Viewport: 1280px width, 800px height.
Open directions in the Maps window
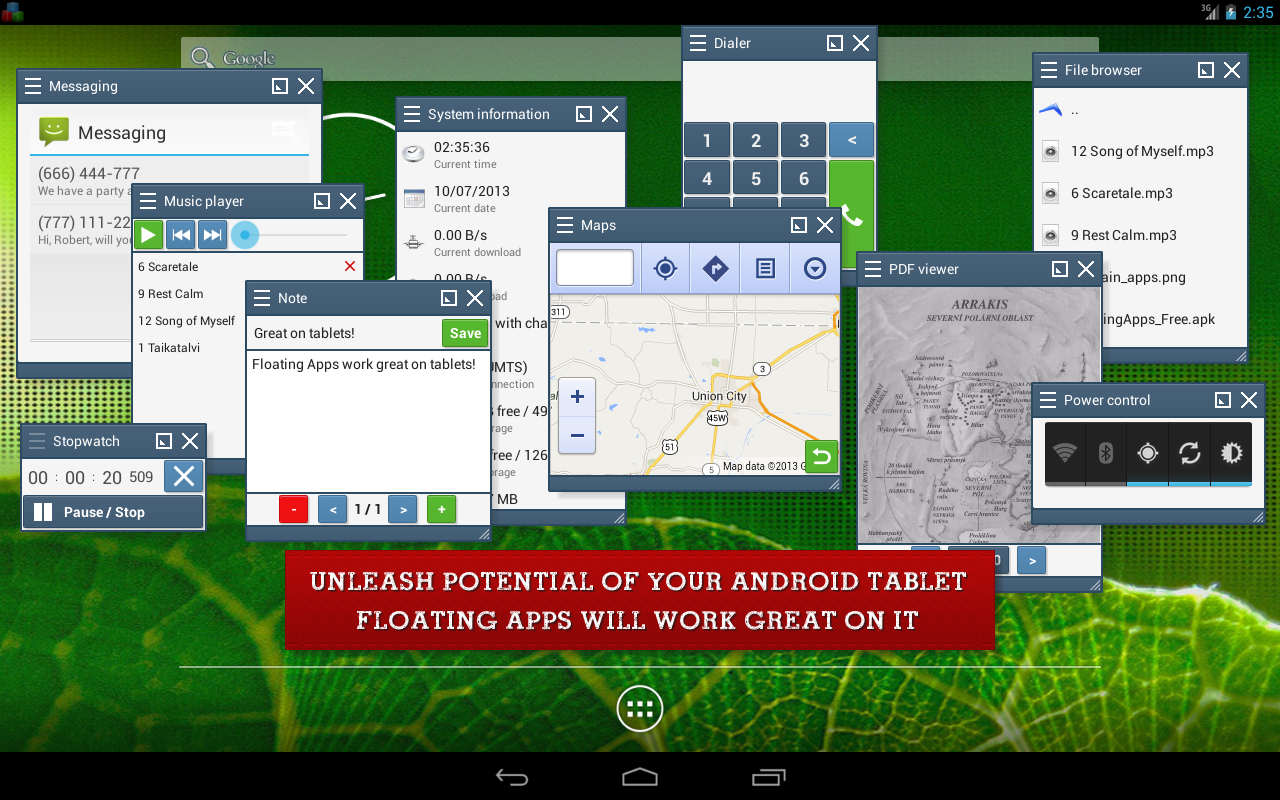[x=715, y=268]
